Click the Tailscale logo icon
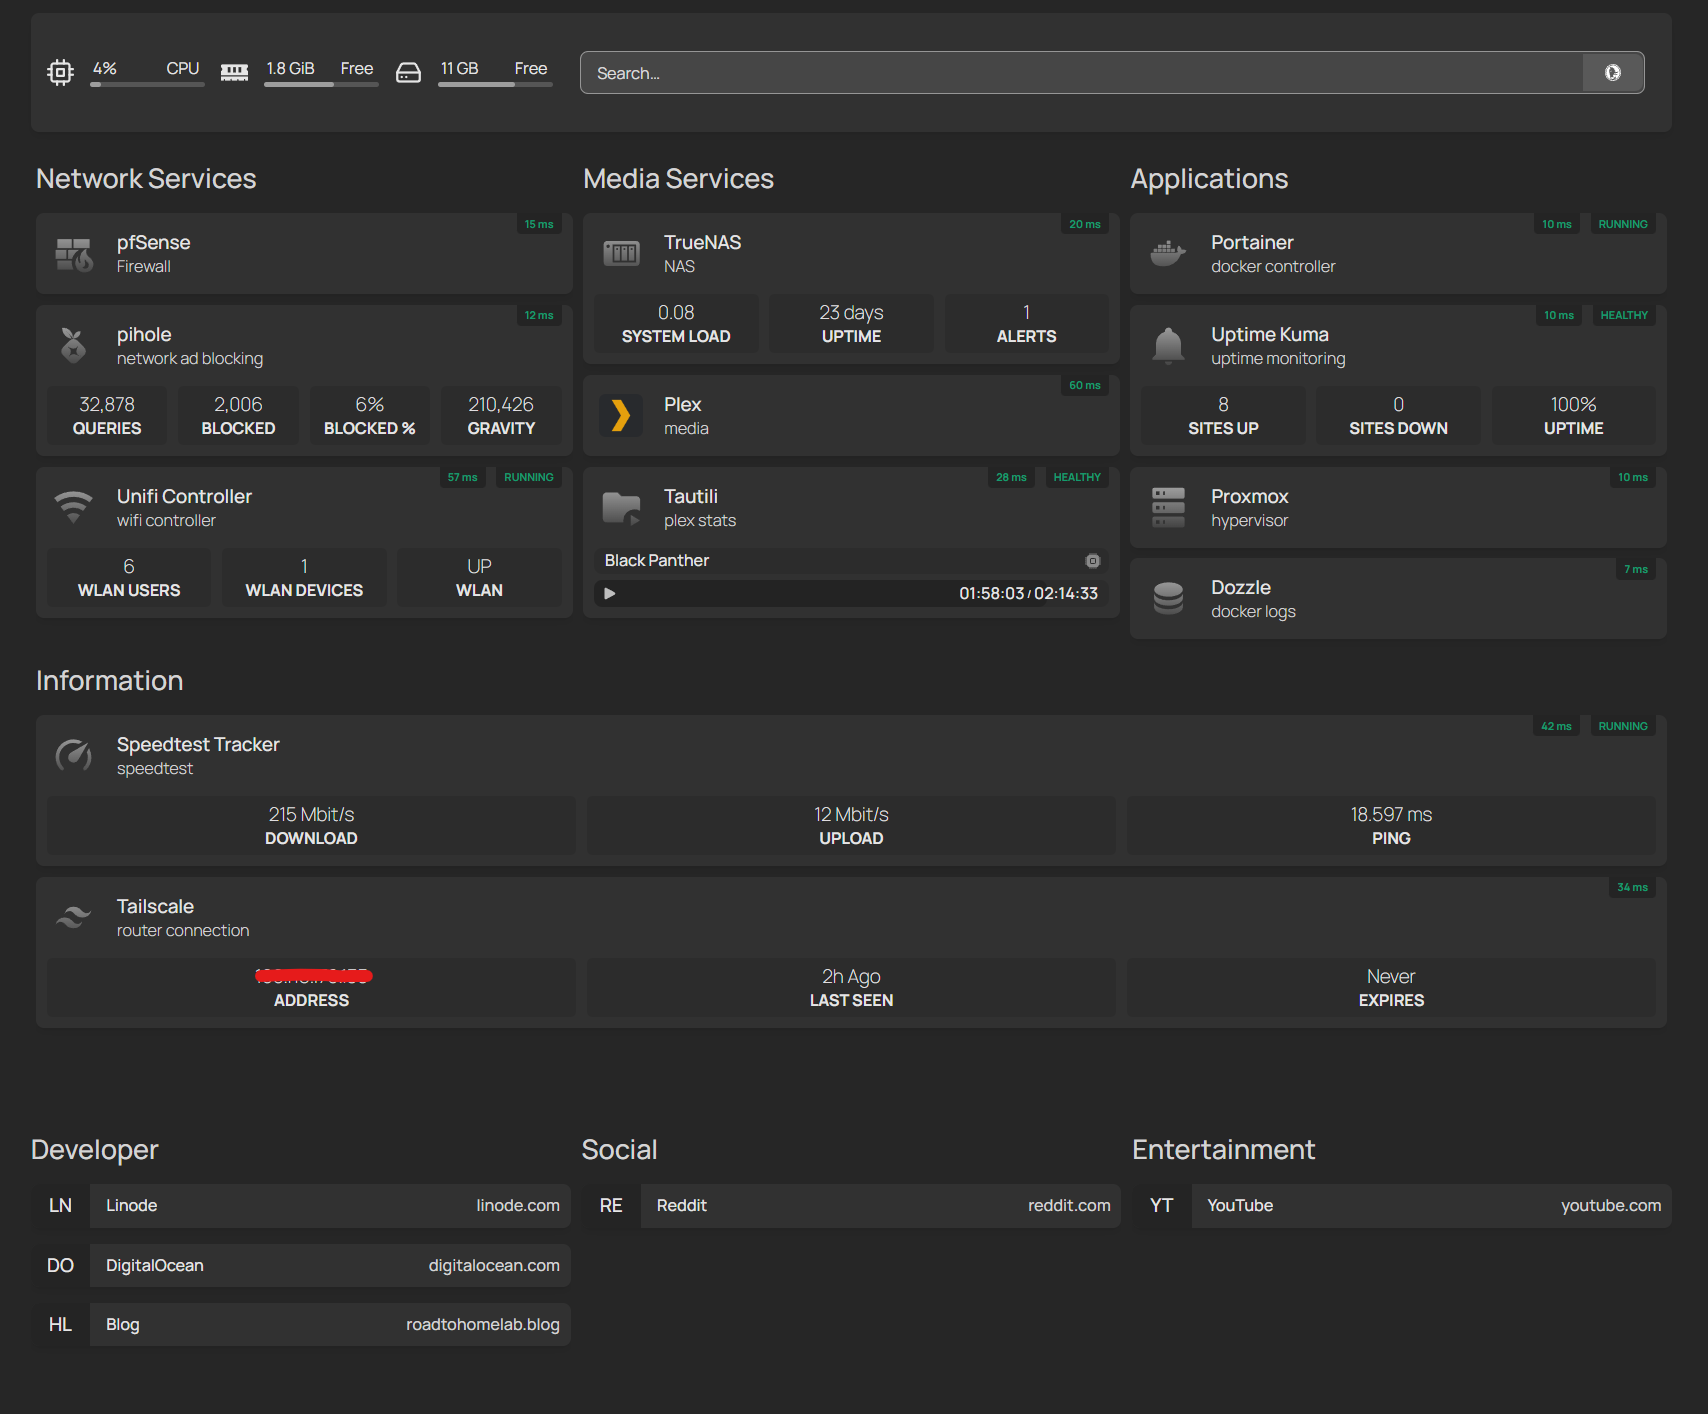This screenshot has height=1414, width=1708. click(74, 917)
